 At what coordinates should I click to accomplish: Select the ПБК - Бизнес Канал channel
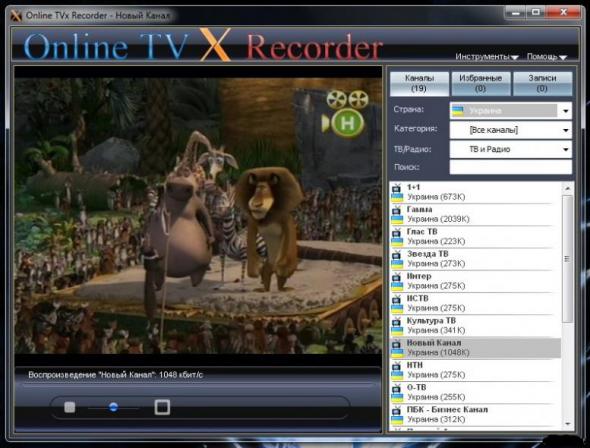coord(475,415)
